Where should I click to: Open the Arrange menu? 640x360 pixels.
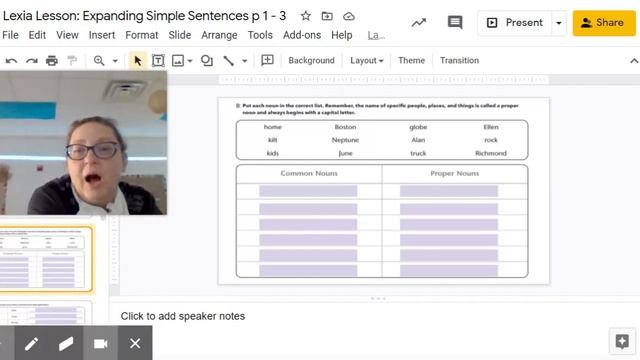pyautogui.click(x=219, y=35)
